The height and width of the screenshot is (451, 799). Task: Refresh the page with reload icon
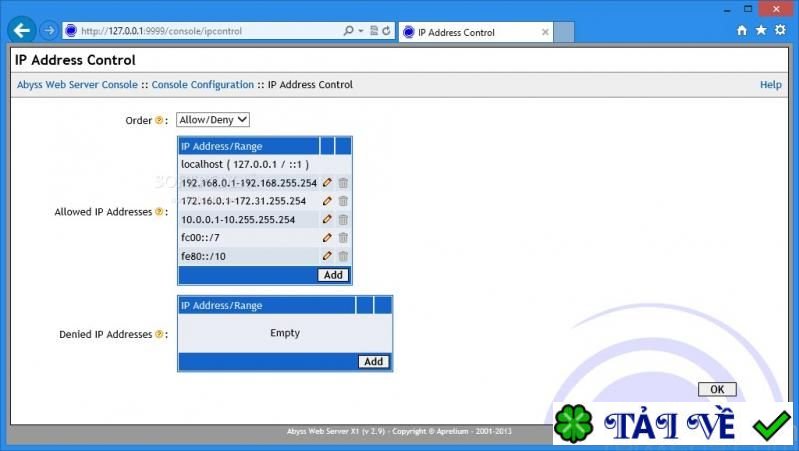coord(386,31)
